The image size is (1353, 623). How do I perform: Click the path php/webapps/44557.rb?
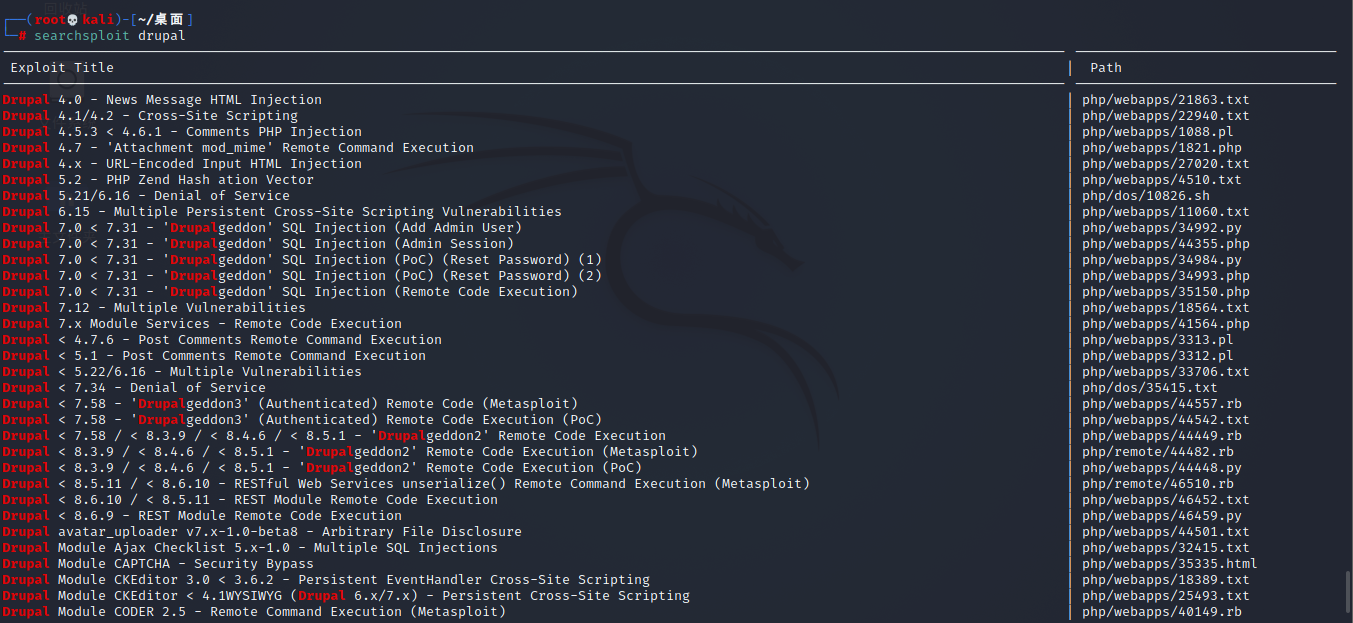pos(1162,404)
